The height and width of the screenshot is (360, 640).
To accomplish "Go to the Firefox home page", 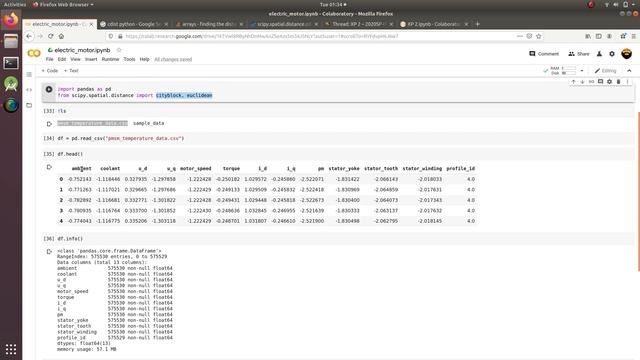I will click(x=61, y=36).
